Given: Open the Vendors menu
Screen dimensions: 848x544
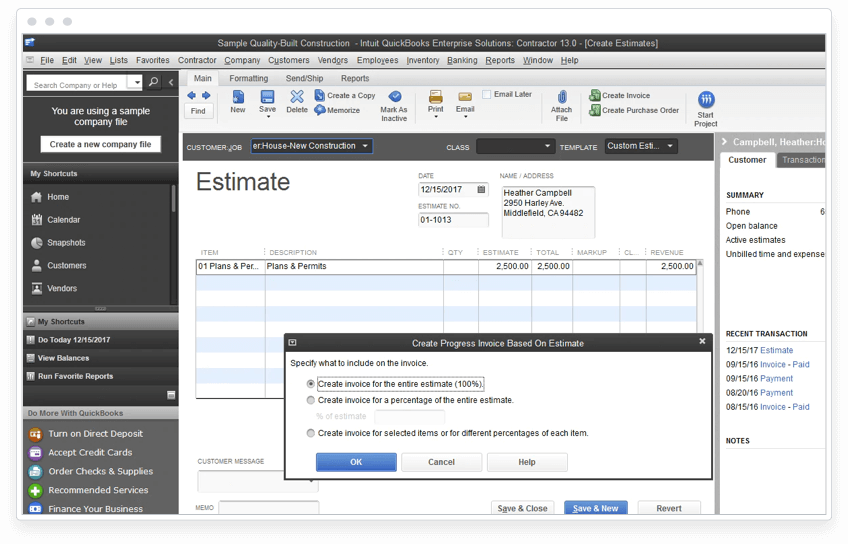Looking at the screenshot, I should point(332,60).
